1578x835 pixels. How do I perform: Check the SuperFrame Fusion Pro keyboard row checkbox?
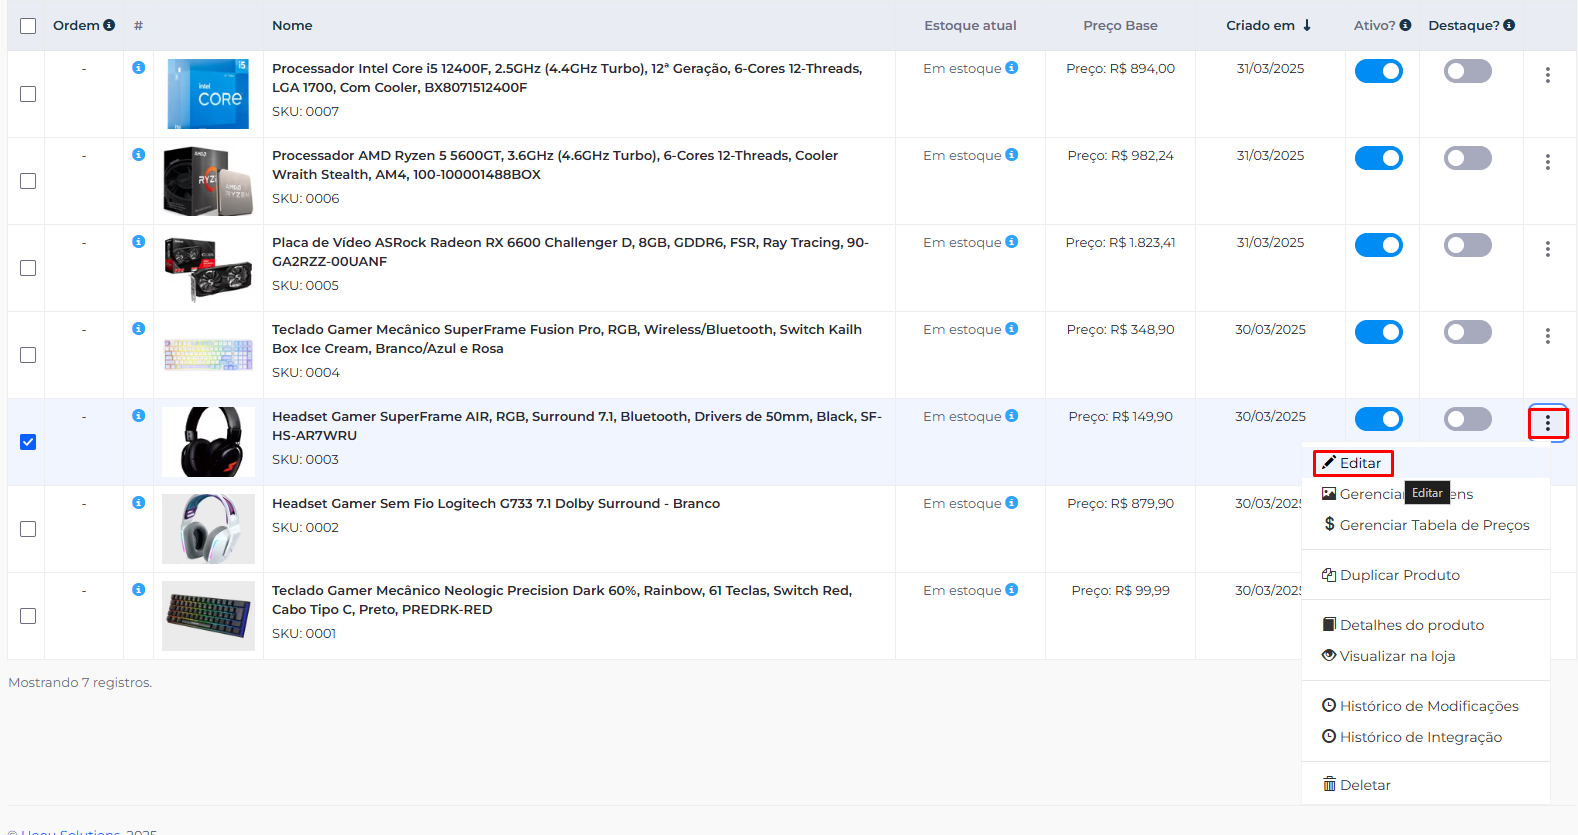coord(28,355)
